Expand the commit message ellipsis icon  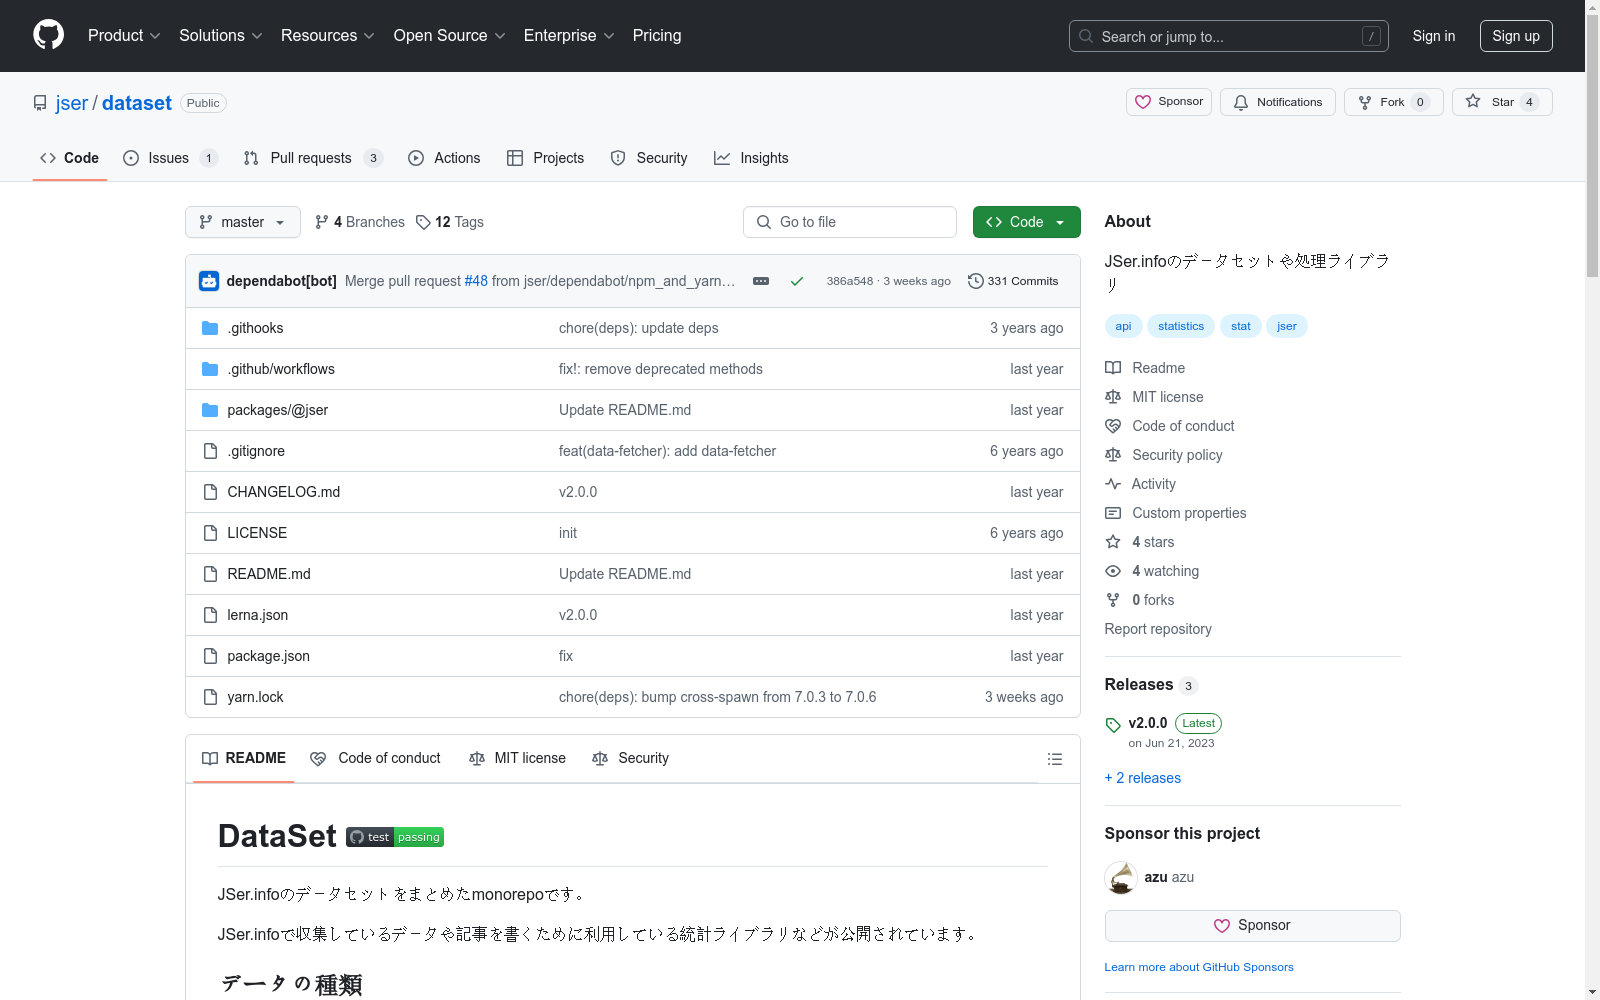click(761, 281)
